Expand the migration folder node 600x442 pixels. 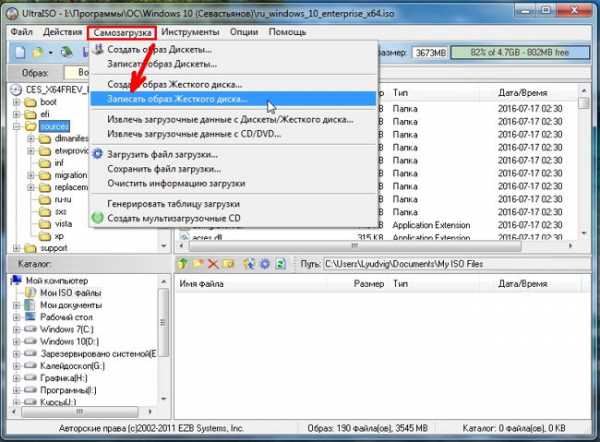click(x=31, y=175)
